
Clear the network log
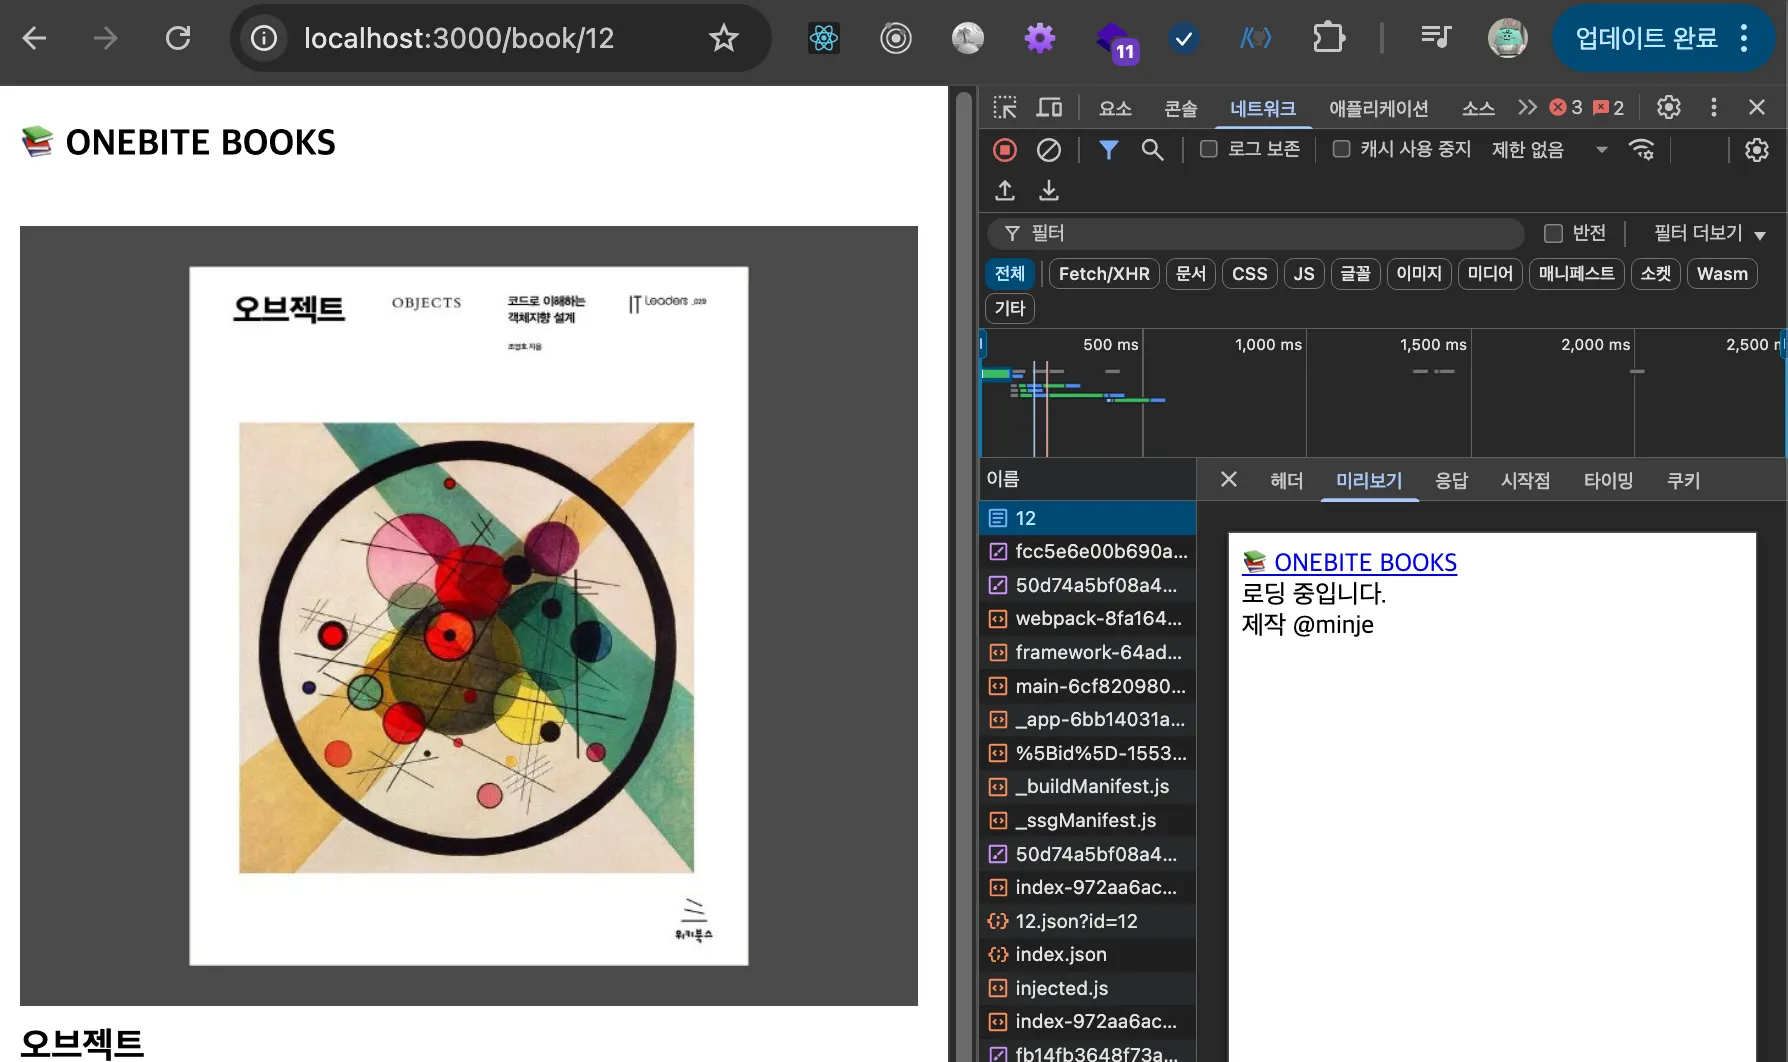(1049, 150)
